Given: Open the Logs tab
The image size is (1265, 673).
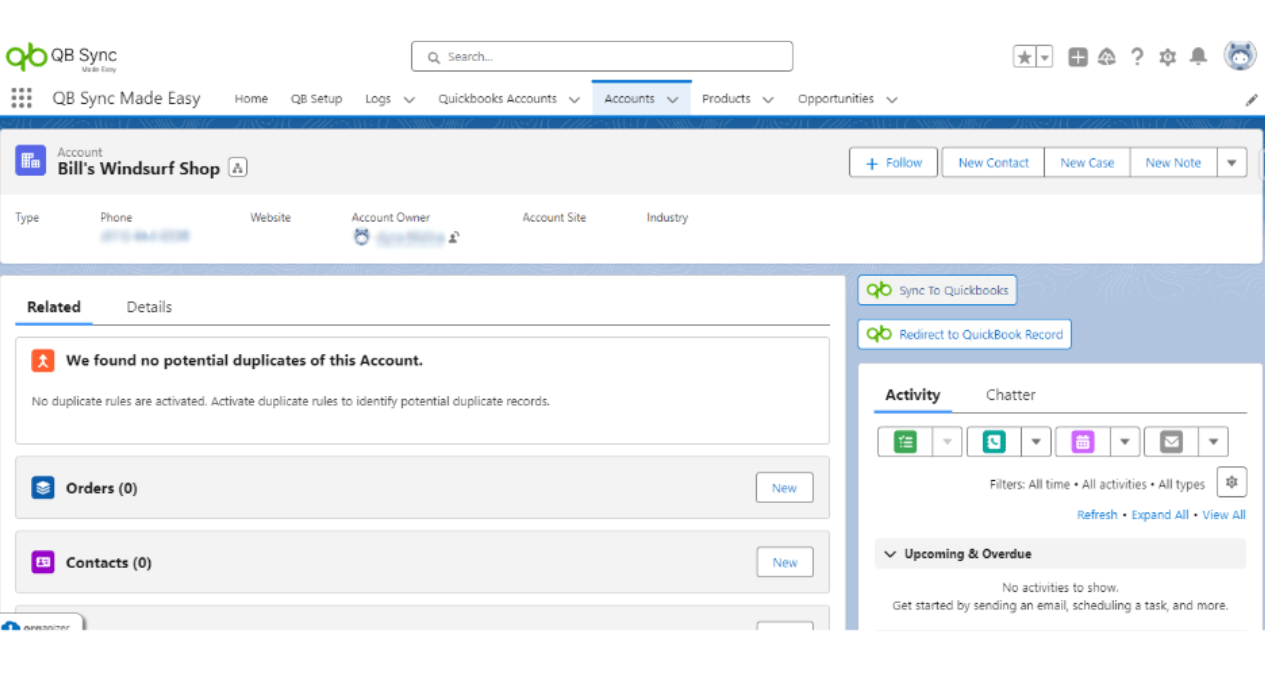Looking at the screenshot, I should (x=378, y=99).
